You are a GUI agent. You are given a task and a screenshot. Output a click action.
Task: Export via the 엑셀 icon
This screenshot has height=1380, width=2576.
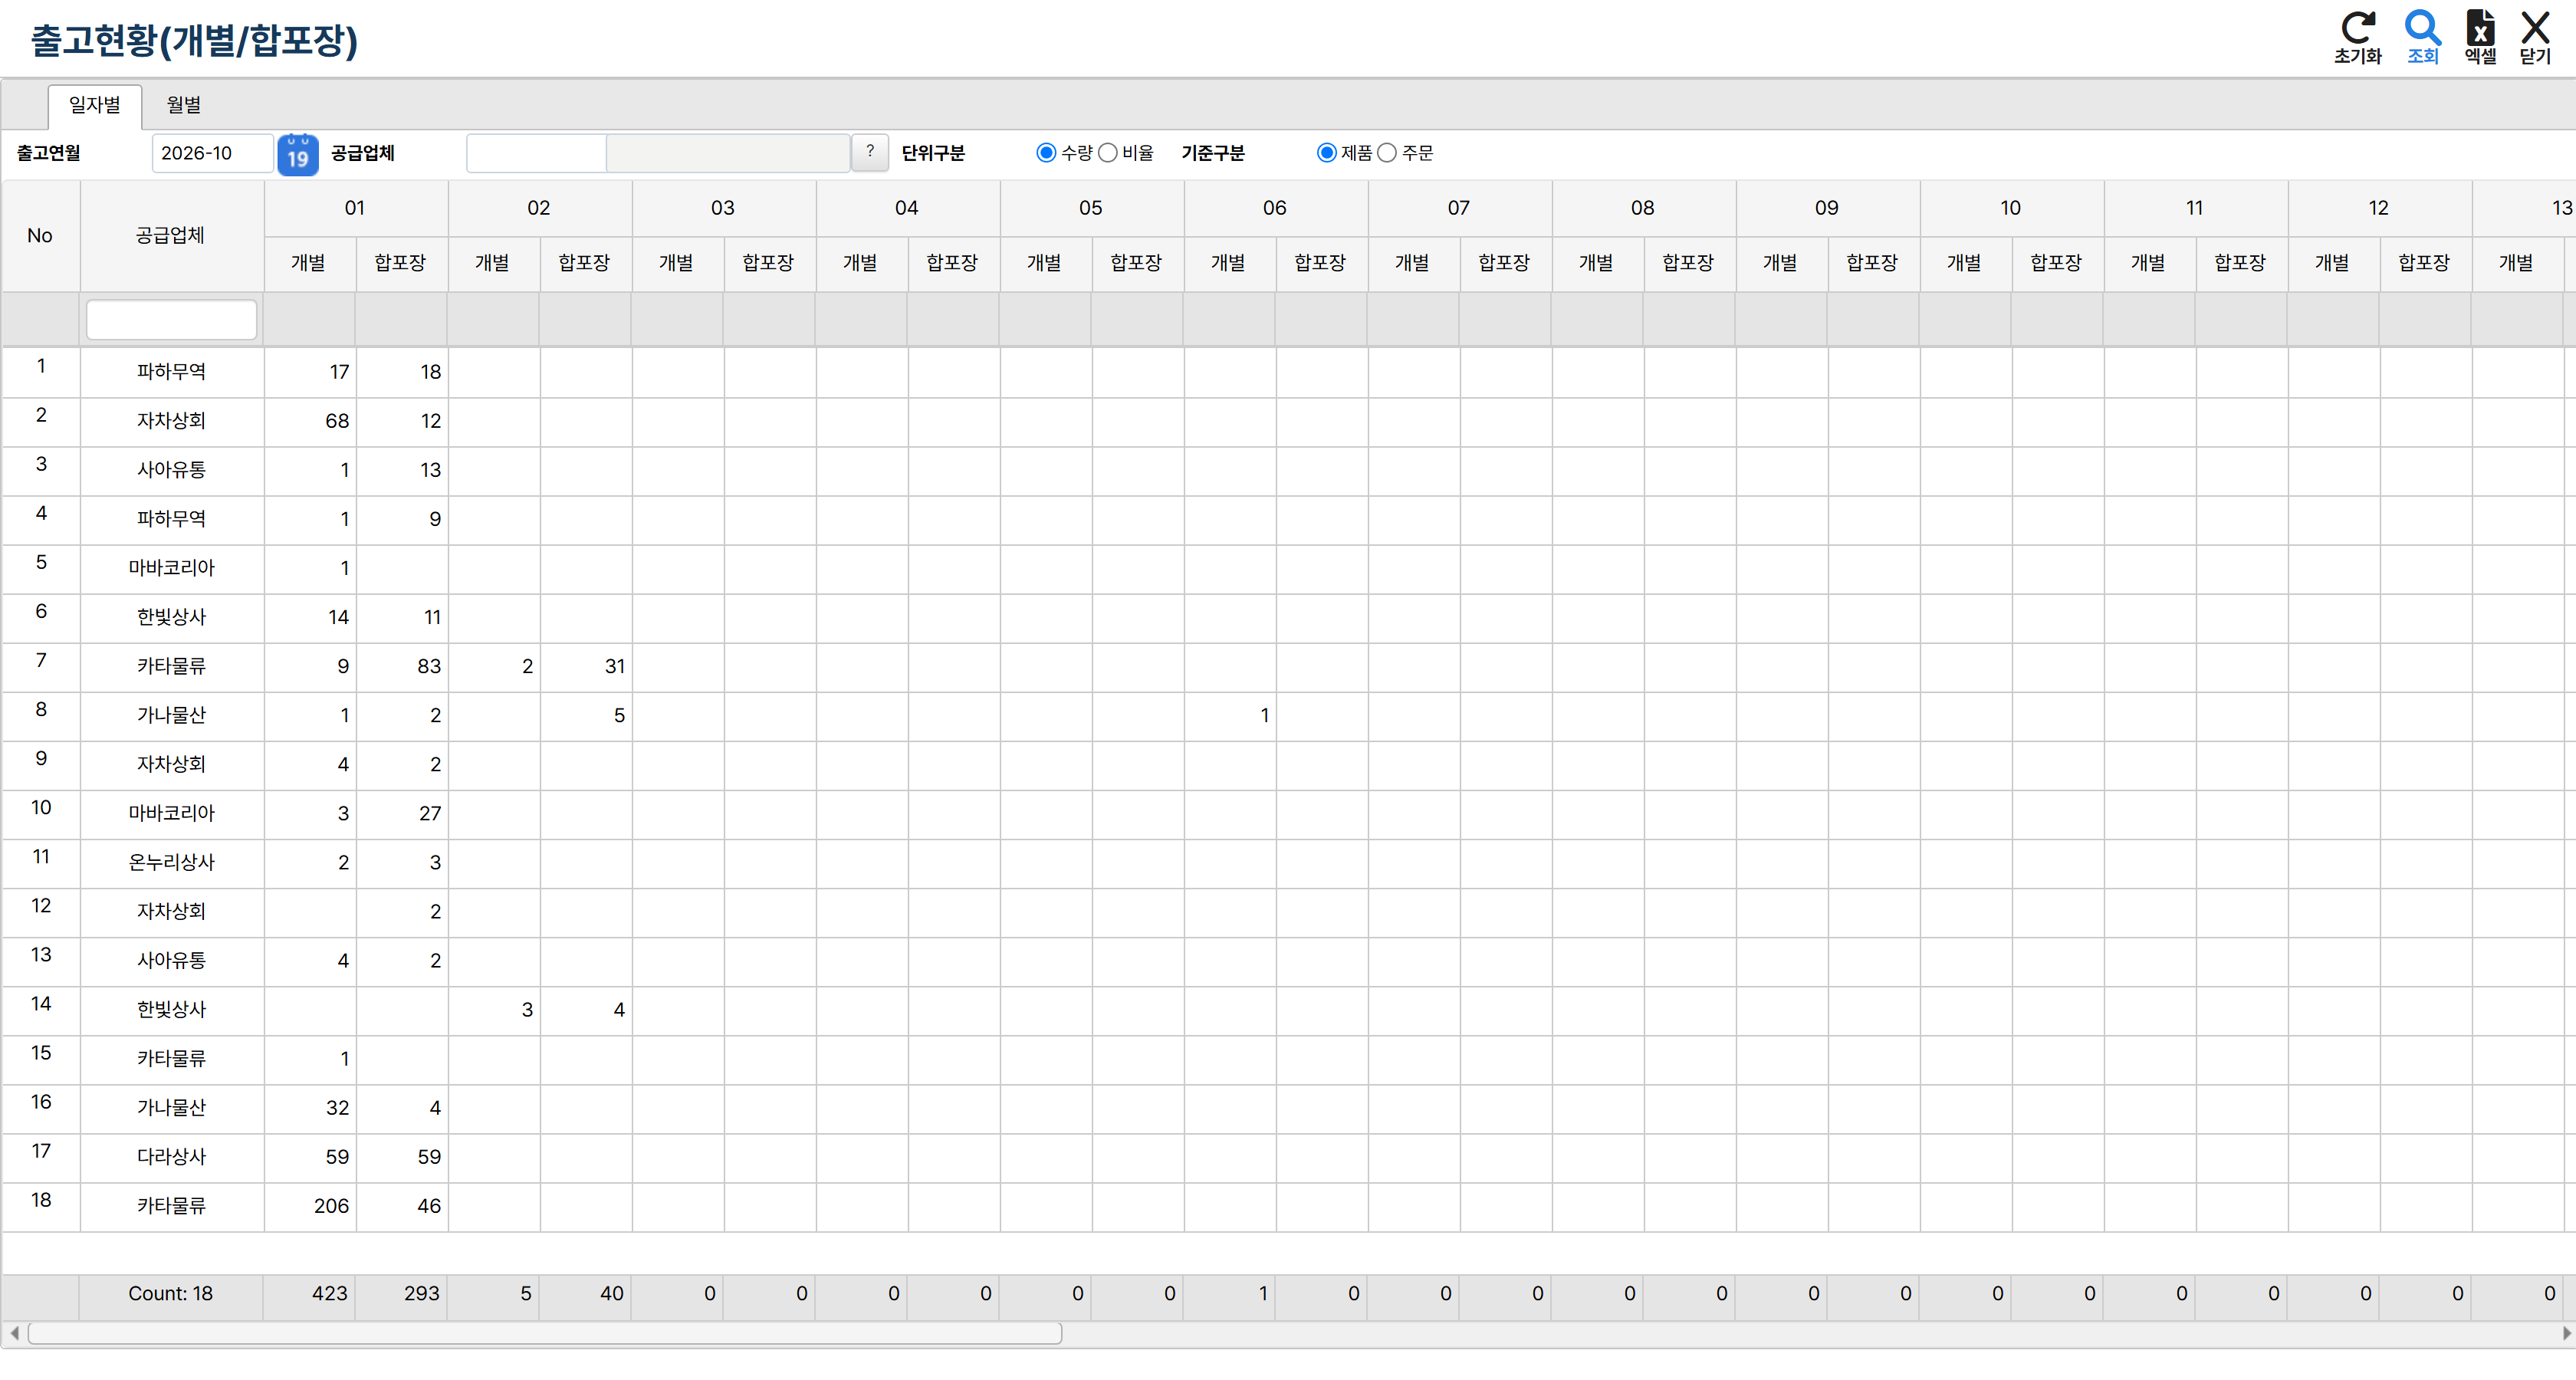[2480, 37]
